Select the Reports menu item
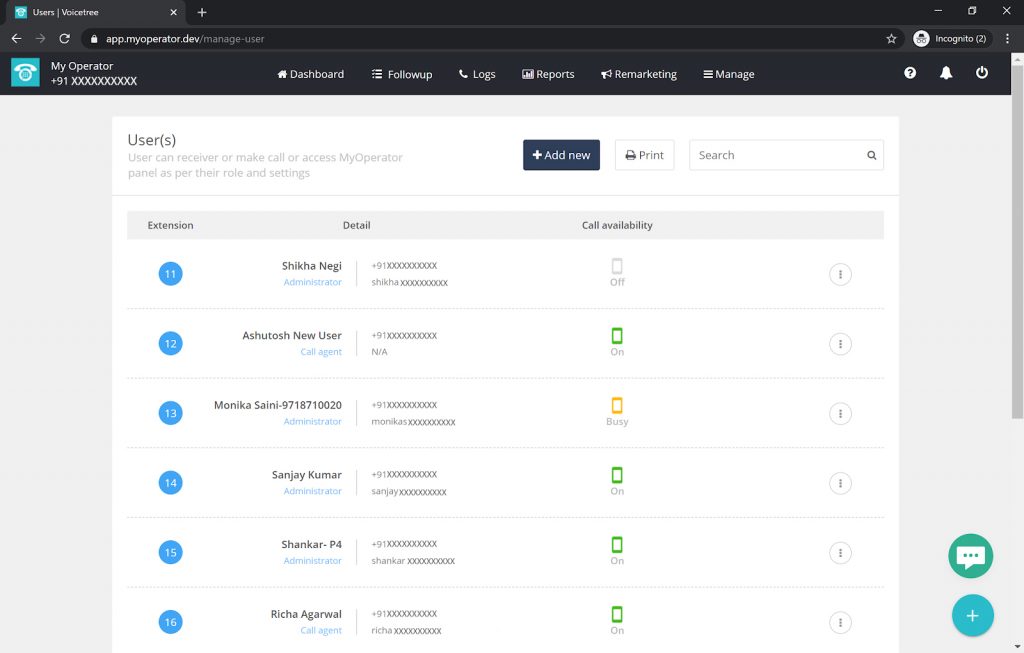This screenshot has height=653, width=1024. pos(548,74)
